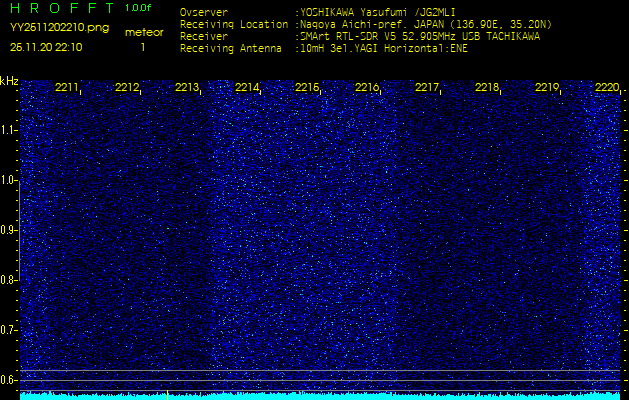This screenshot has width=629, height=400.
Task: Click the 2220 time marker
Action: pos(607,87)
